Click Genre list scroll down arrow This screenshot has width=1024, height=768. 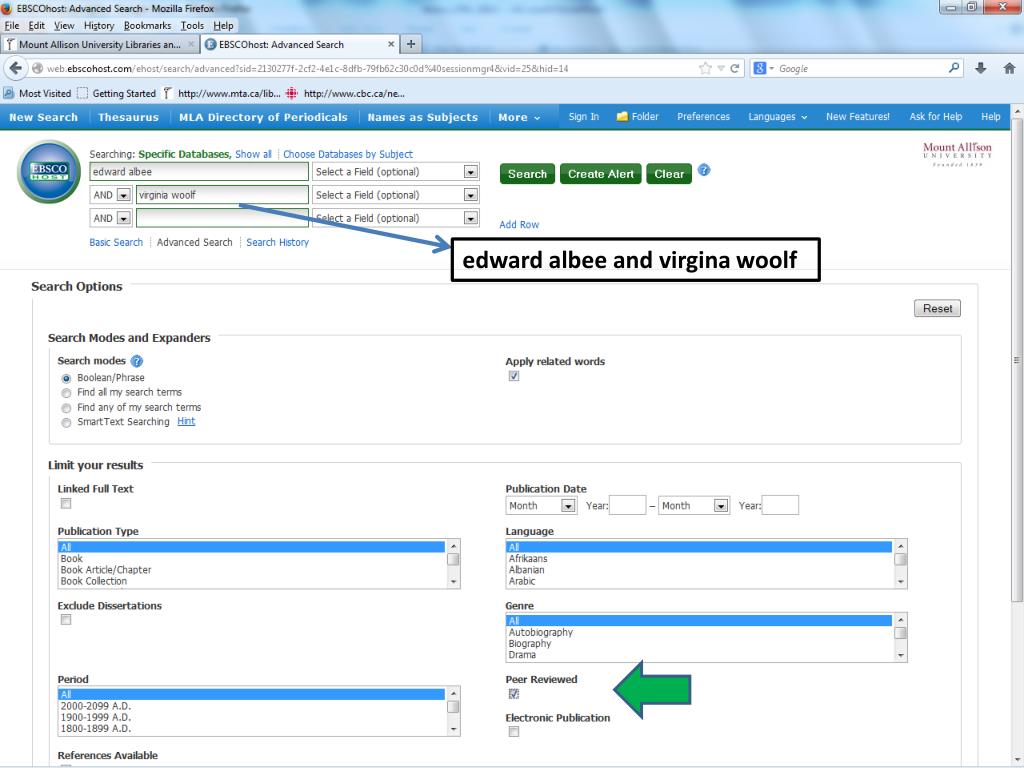[901, 655]
